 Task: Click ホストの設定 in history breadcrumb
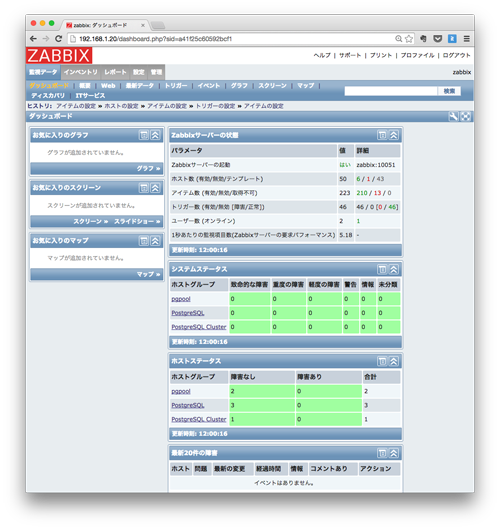(x=121, y=106)
